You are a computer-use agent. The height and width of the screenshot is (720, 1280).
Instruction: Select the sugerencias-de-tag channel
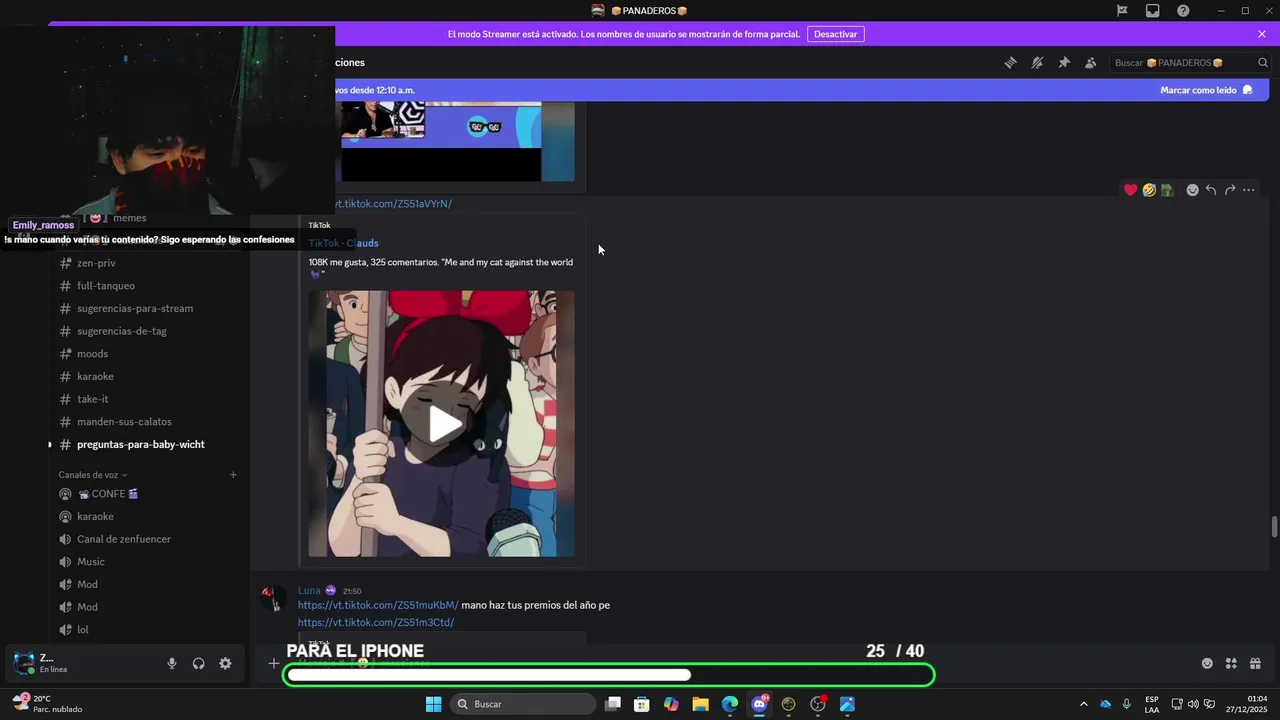(122, 331)
